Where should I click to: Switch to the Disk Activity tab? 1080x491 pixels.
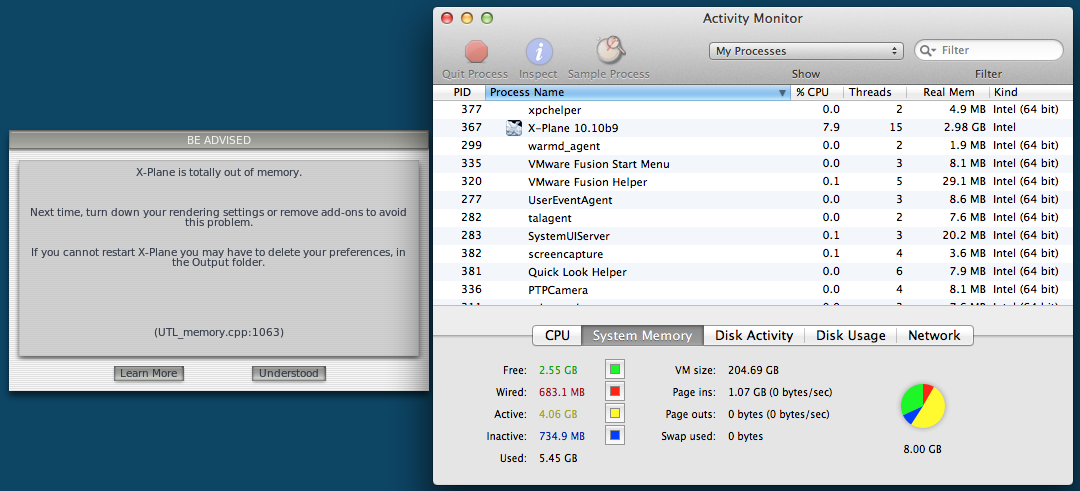[x=754, y=335]
